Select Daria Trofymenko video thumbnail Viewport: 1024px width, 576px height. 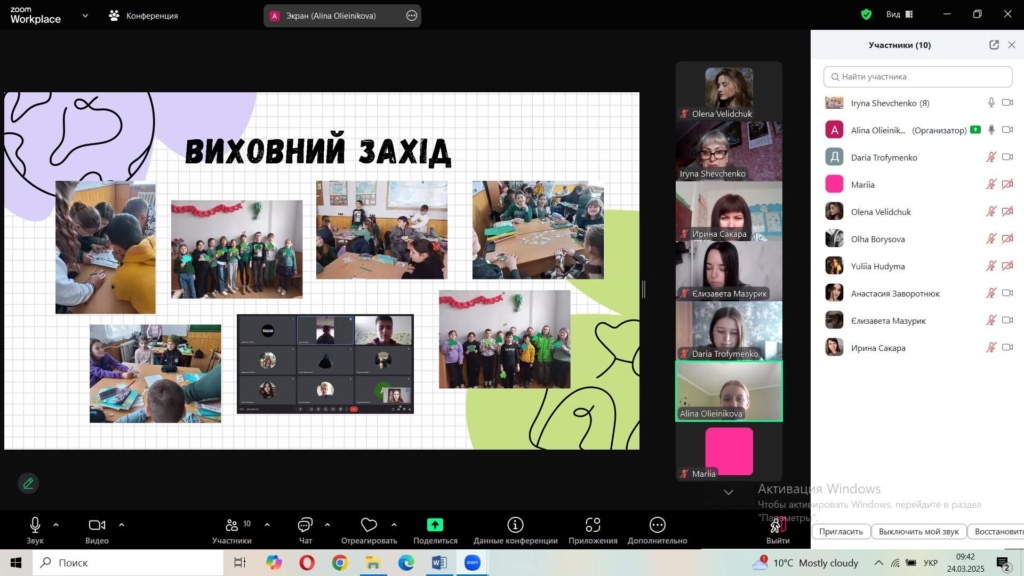(729, 331)
